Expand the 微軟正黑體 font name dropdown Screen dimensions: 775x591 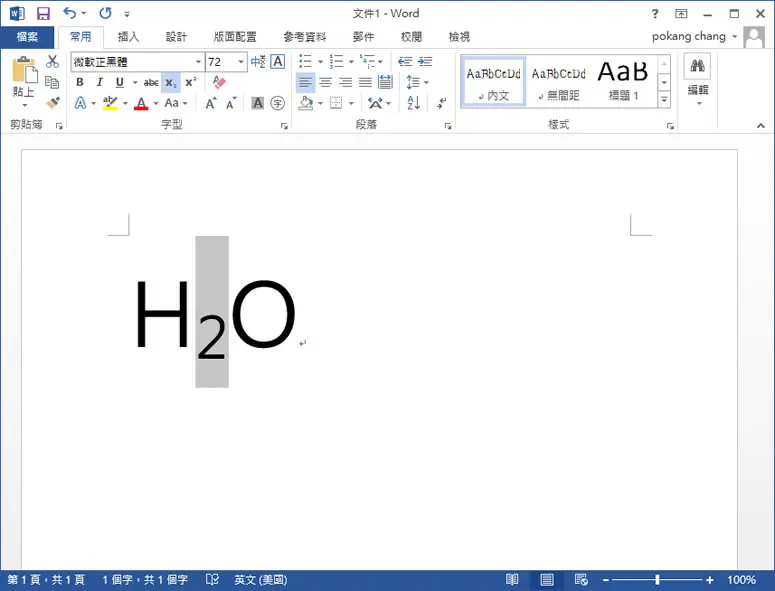[198, 62]
